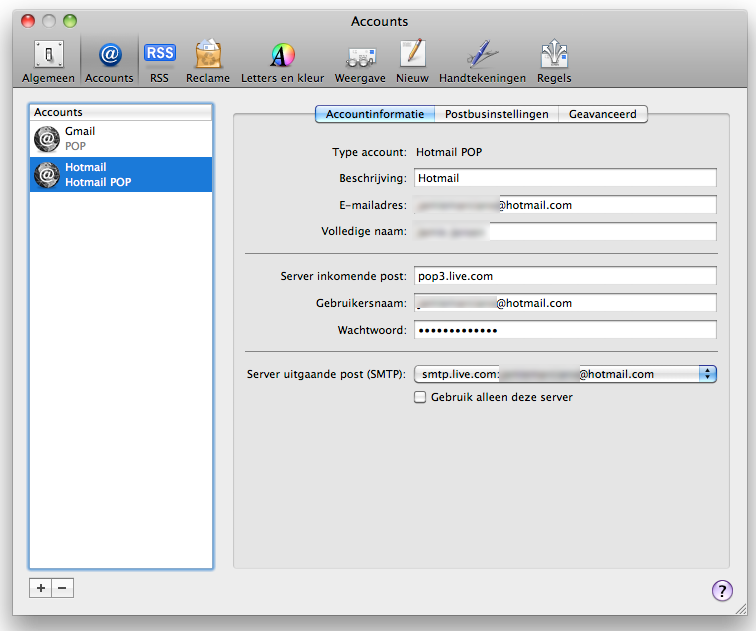Open the Reclame junk mail pane
The height and width of the screenshot is (631, 756).
(208, 62)
